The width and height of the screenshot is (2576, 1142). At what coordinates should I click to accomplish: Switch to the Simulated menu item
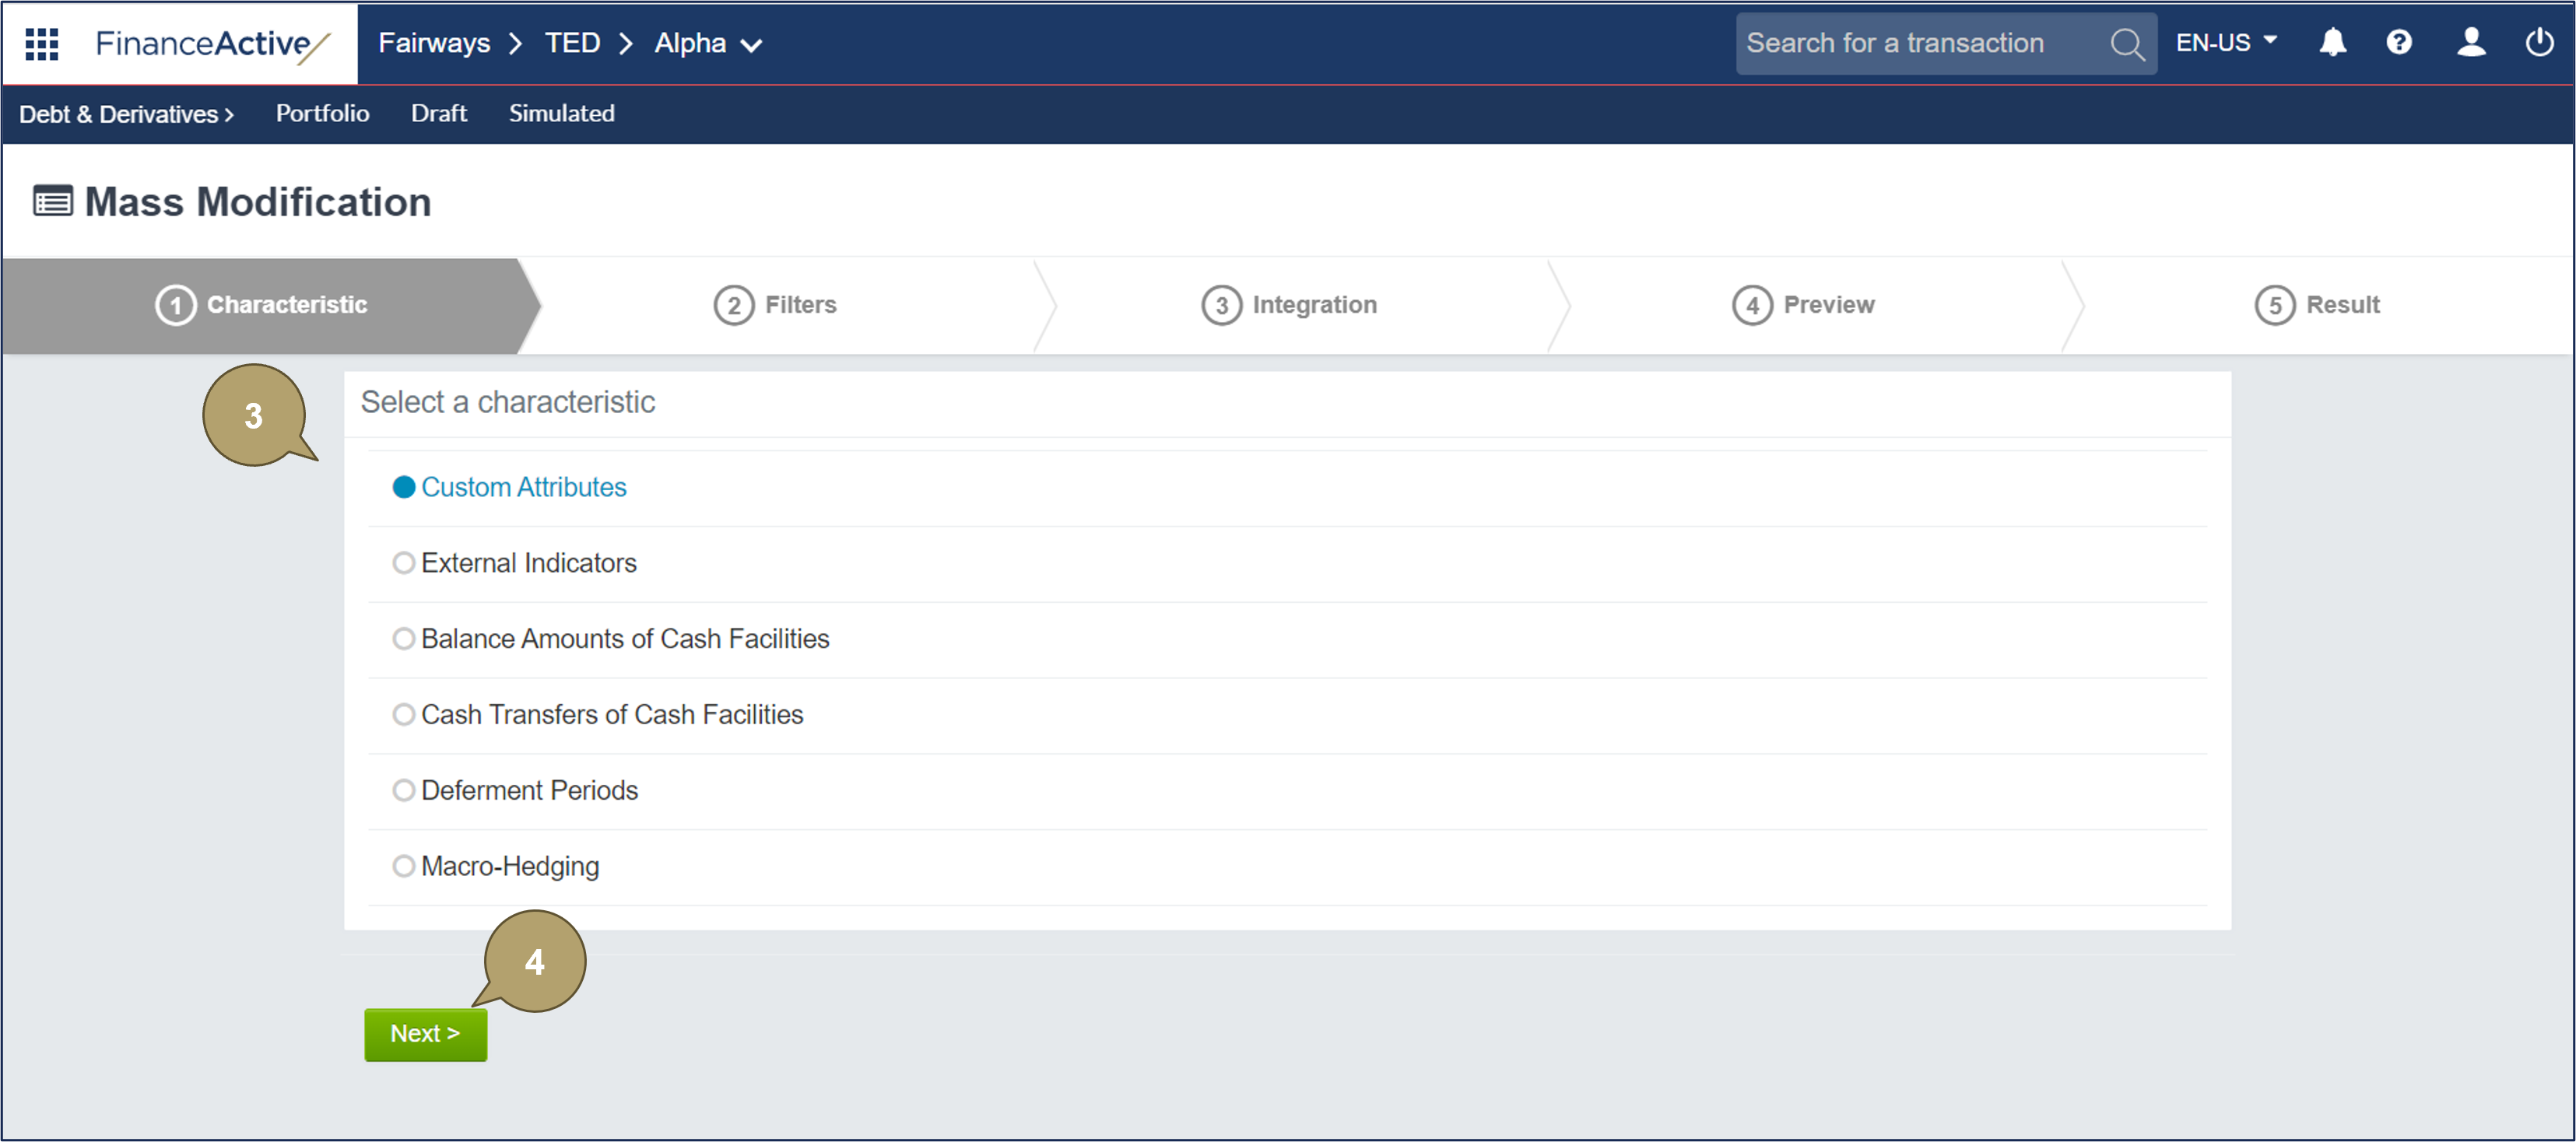(x=561, y=114)
